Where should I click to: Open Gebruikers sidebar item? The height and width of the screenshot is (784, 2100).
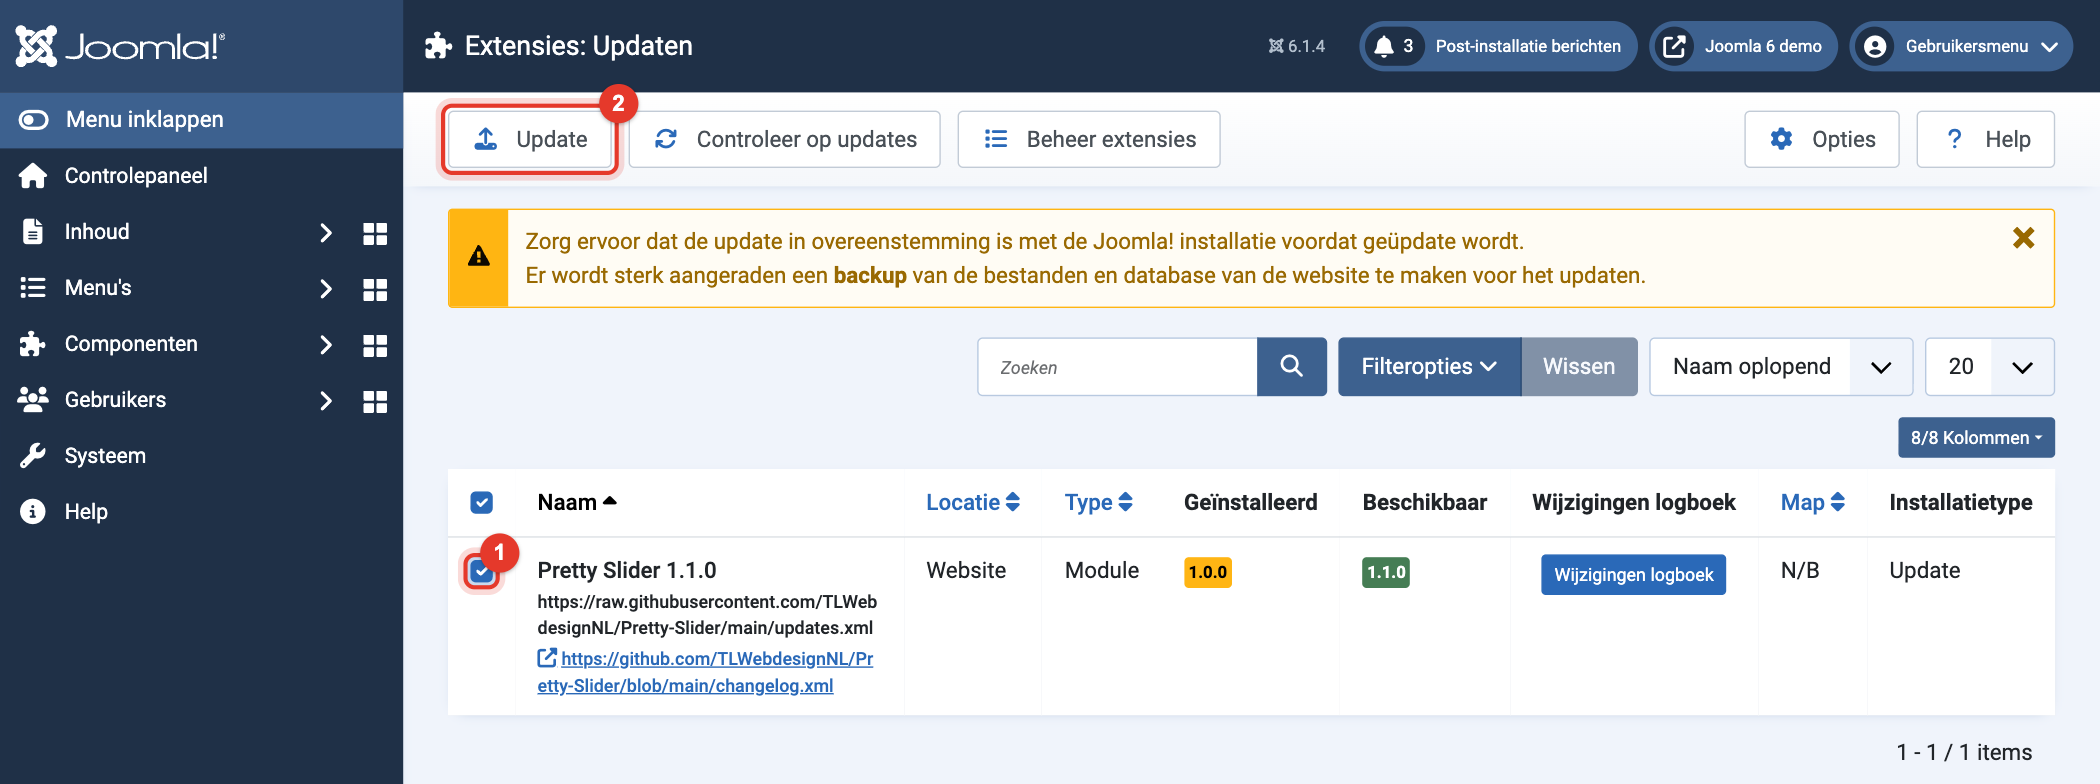coord(115,400)
